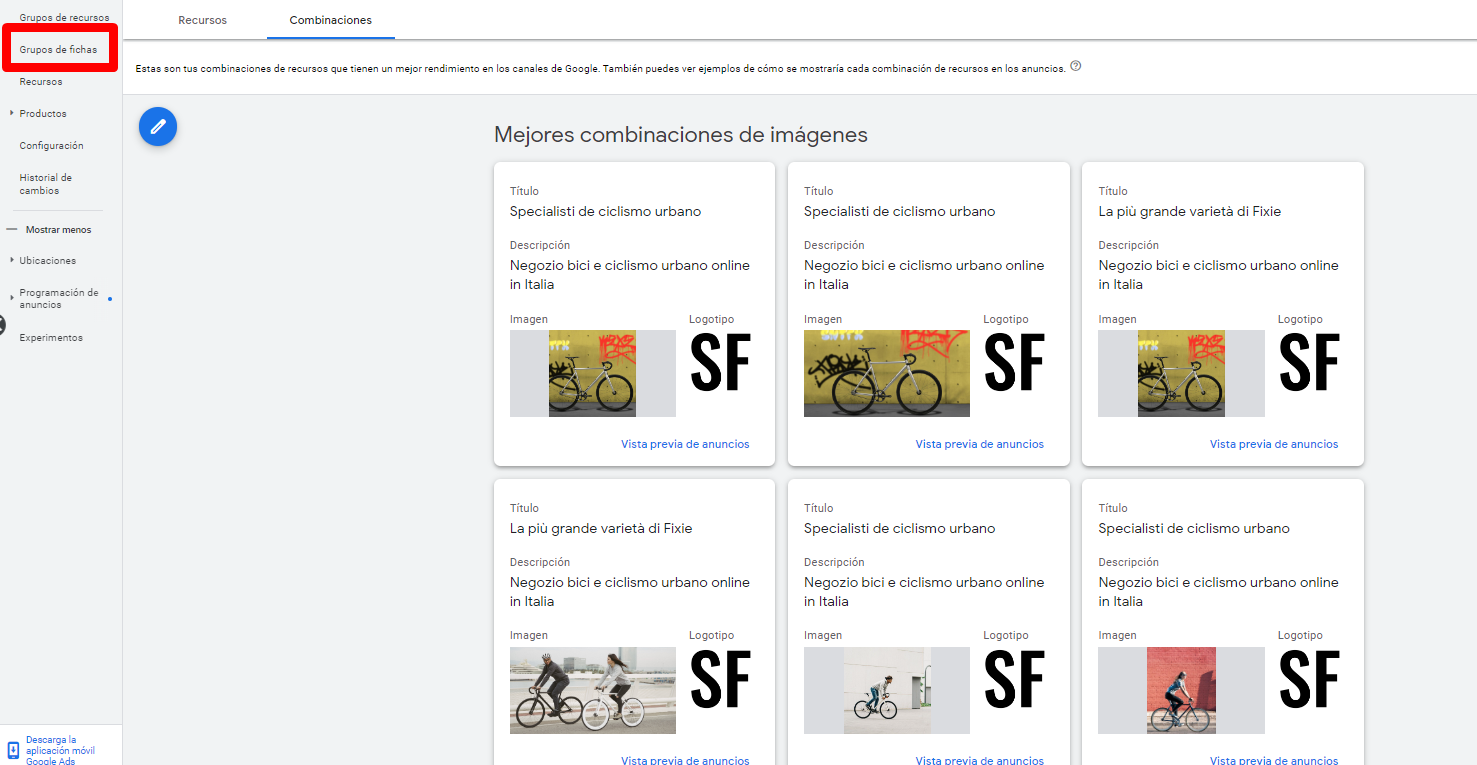Open Configuración in the sidebar
This screenshot has width=1477, height=765.
52,146
